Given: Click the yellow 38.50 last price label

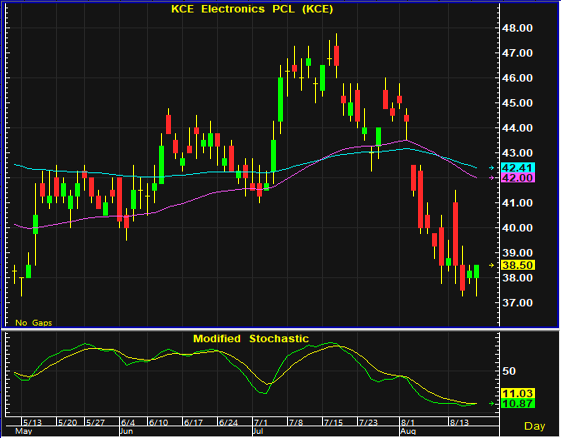Looking at the screenshot, I should click(518, 265).
